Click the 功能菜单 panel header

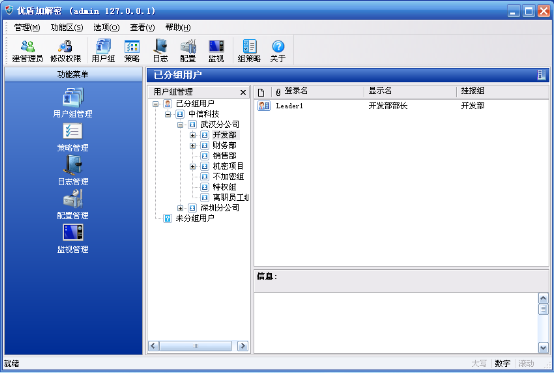coord(73,74)
